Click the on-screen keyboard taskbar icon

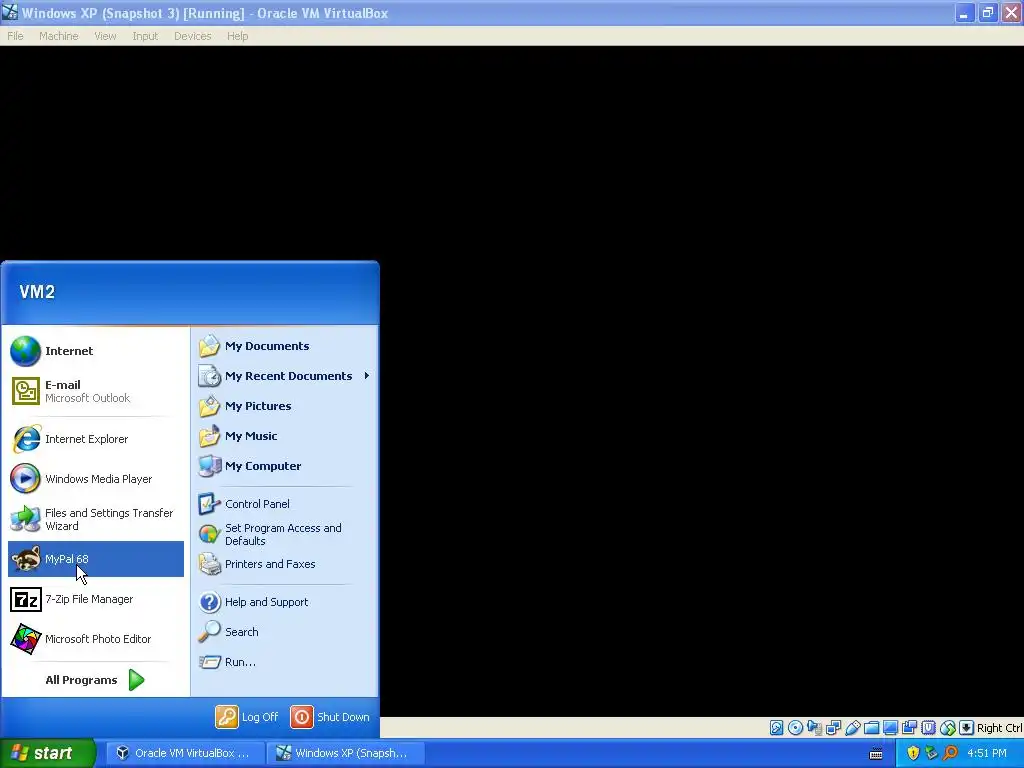pyautogui.click(x=876, y=754)
